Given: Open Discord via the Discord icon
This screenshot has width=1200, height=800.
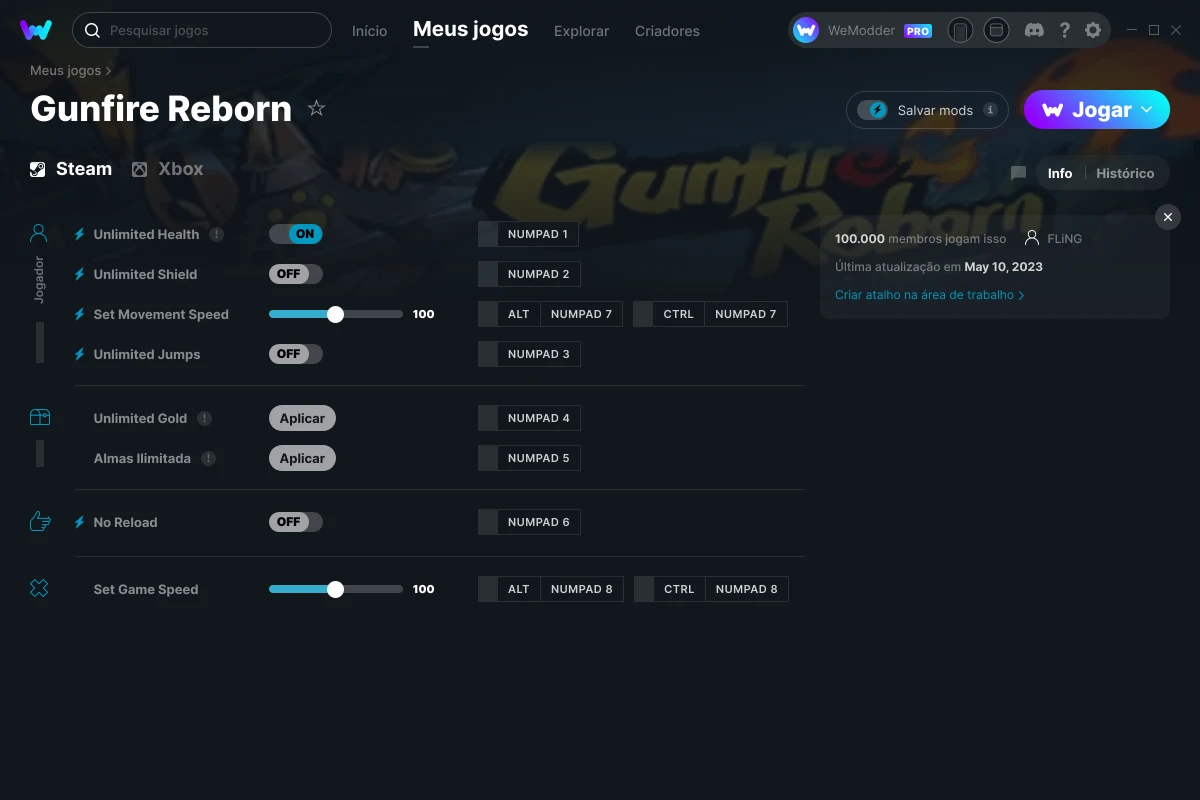Looking at the screenshot, I should (x=1035, y=30).
